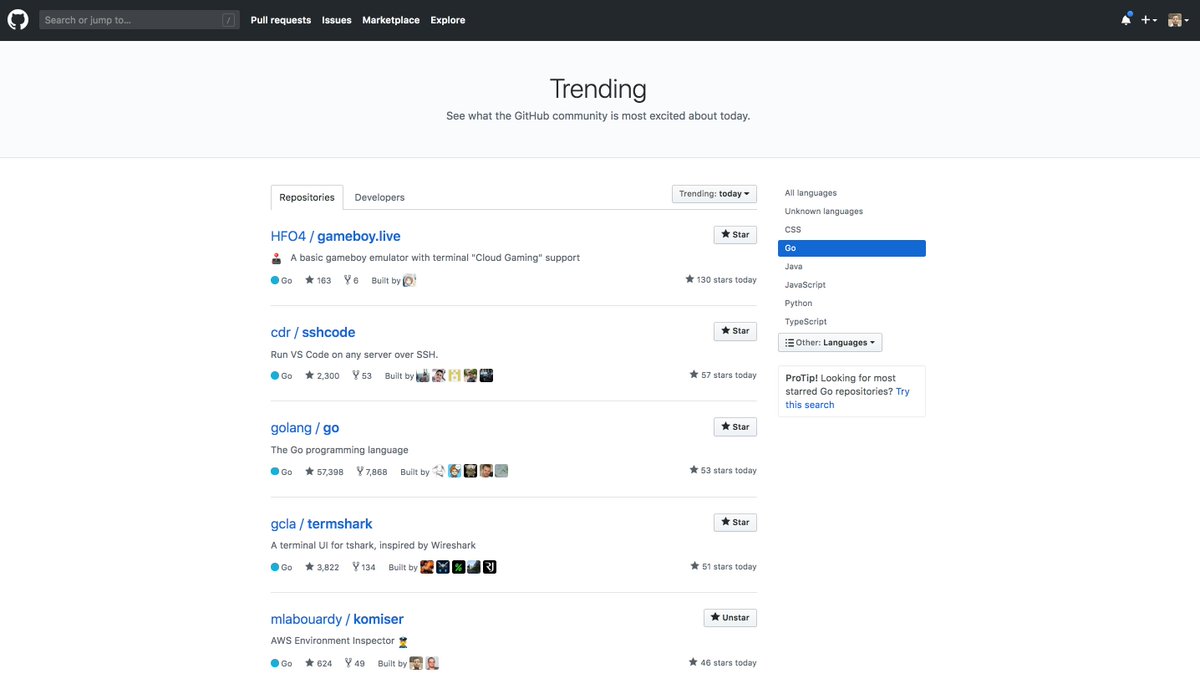Image resolution: width=1200 pixels, height=679 pixels.
Task: Select the highlighted Go language filter
Action: (x=852, y=248)
